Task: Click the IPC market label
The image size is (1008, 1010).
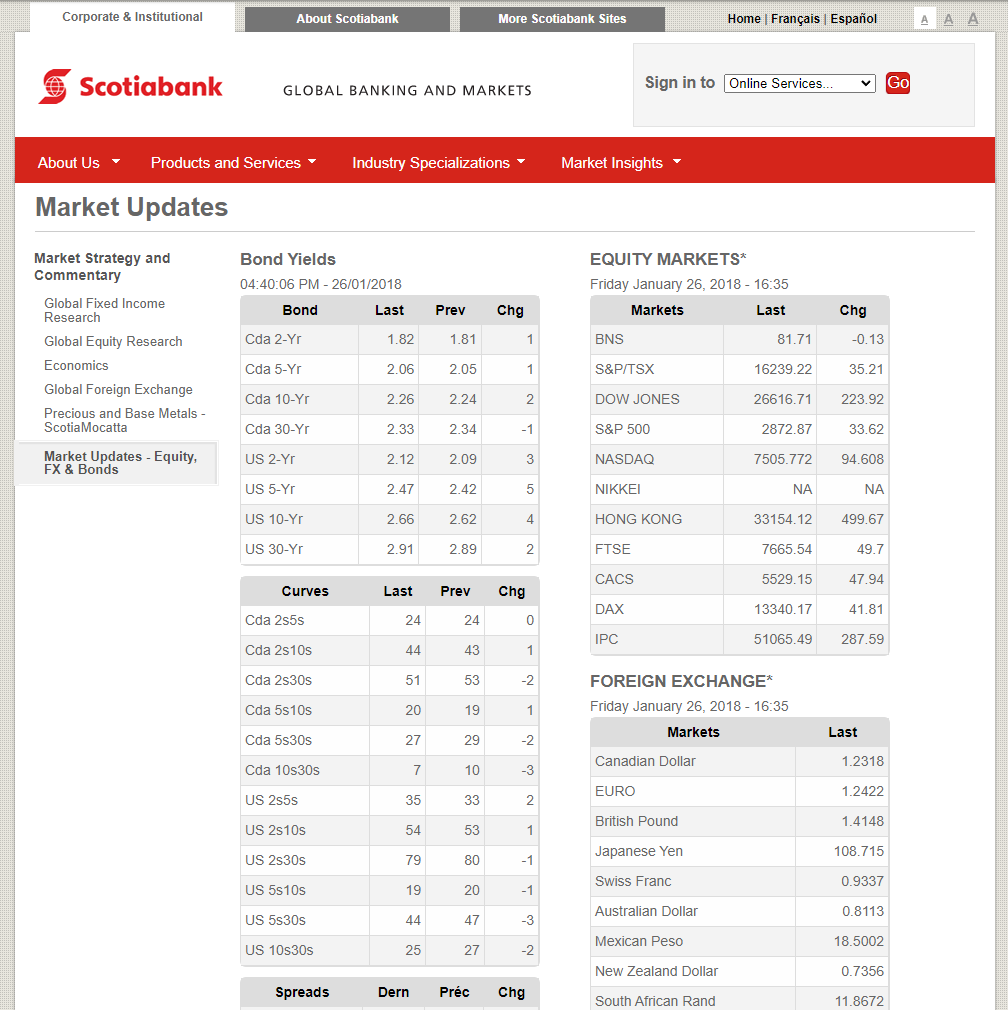Action: pos(606,640)
